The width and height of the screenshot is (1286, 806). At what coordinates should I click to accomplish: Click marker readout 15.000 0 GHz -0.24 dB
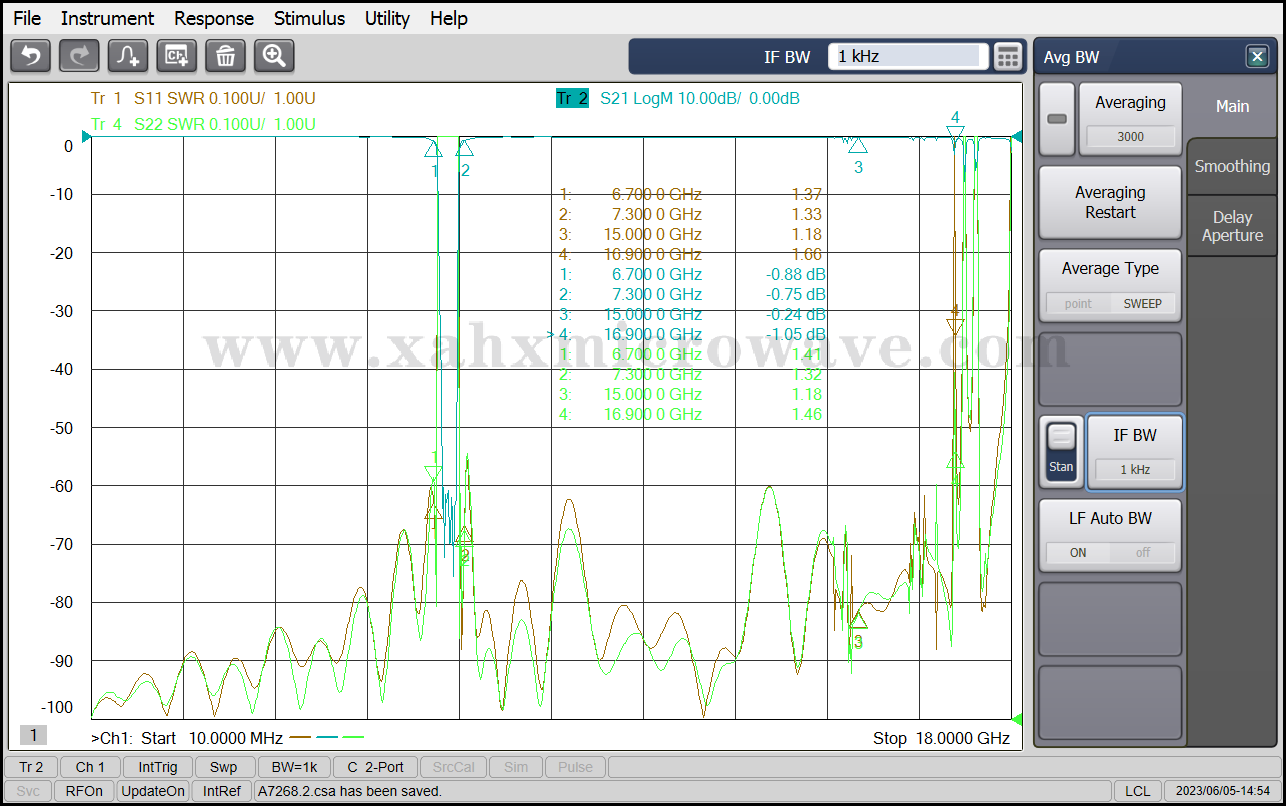692,314
